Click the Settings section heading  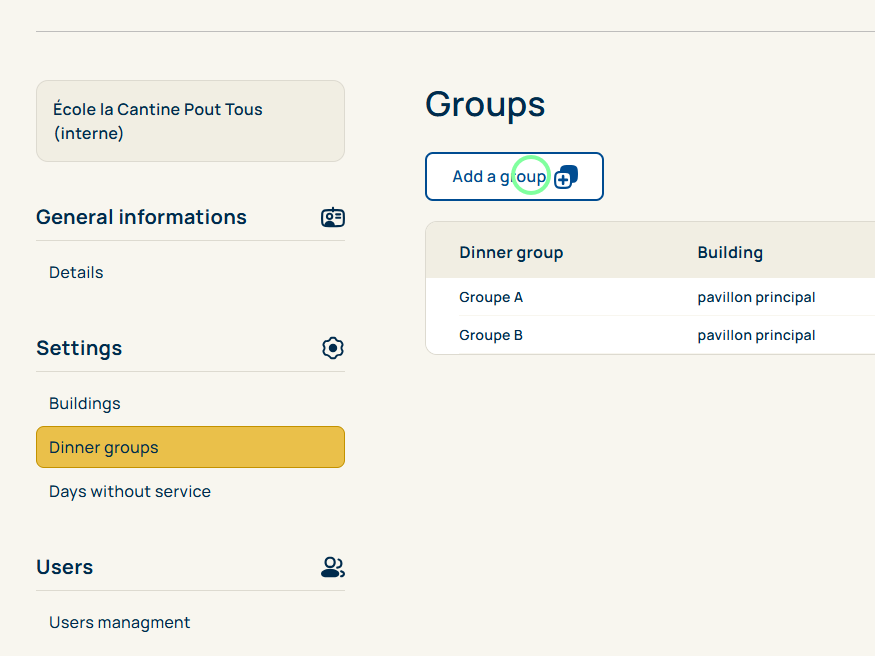pyautogui.click(x=79, y=348)
